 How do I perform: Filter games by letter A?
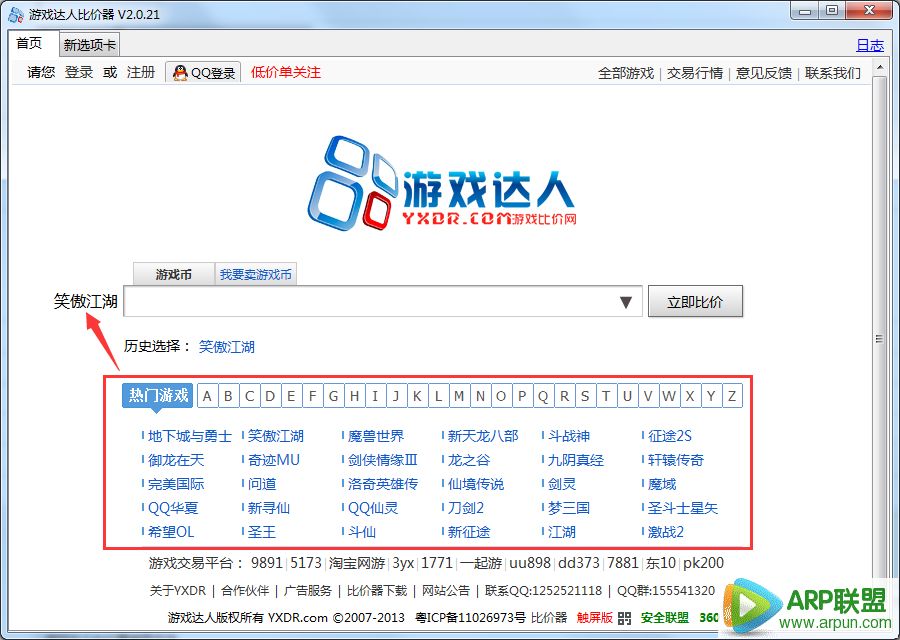[207, 396]
